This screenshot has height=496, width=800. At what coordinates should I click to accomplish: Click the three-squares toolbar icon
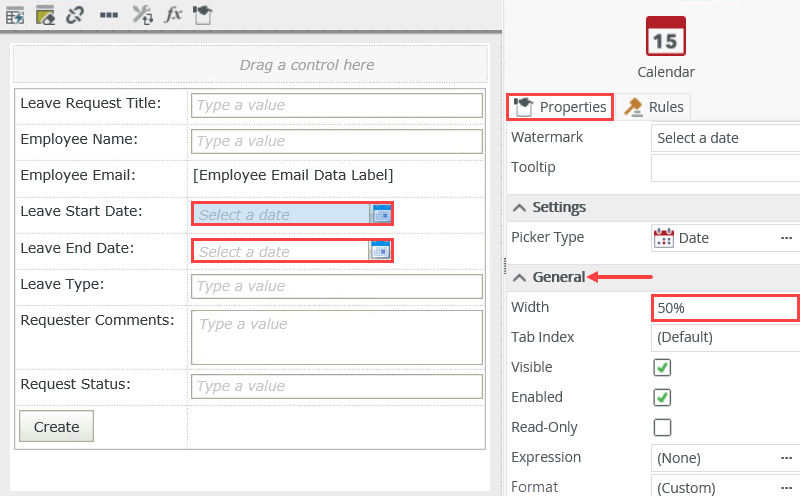[109, 15]
